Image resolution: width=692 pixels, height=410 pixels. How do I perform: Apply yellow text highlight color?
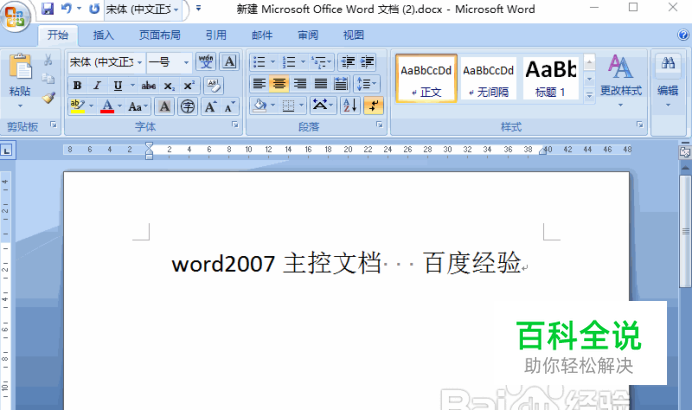[78, 106]
